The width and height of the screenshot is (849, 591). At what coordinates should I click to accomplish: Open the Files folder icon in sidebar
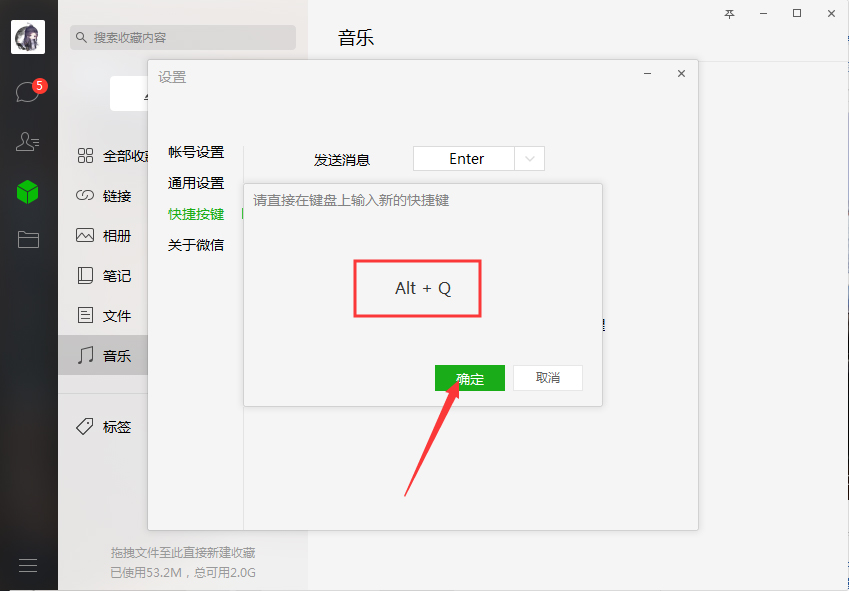tap(28, 237)
